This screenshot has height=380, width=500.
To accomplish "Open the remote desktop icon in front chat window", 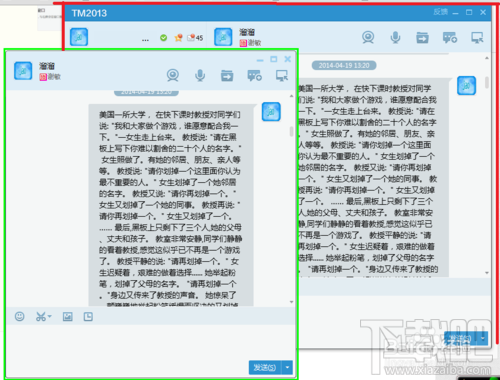I will (282, 75).
